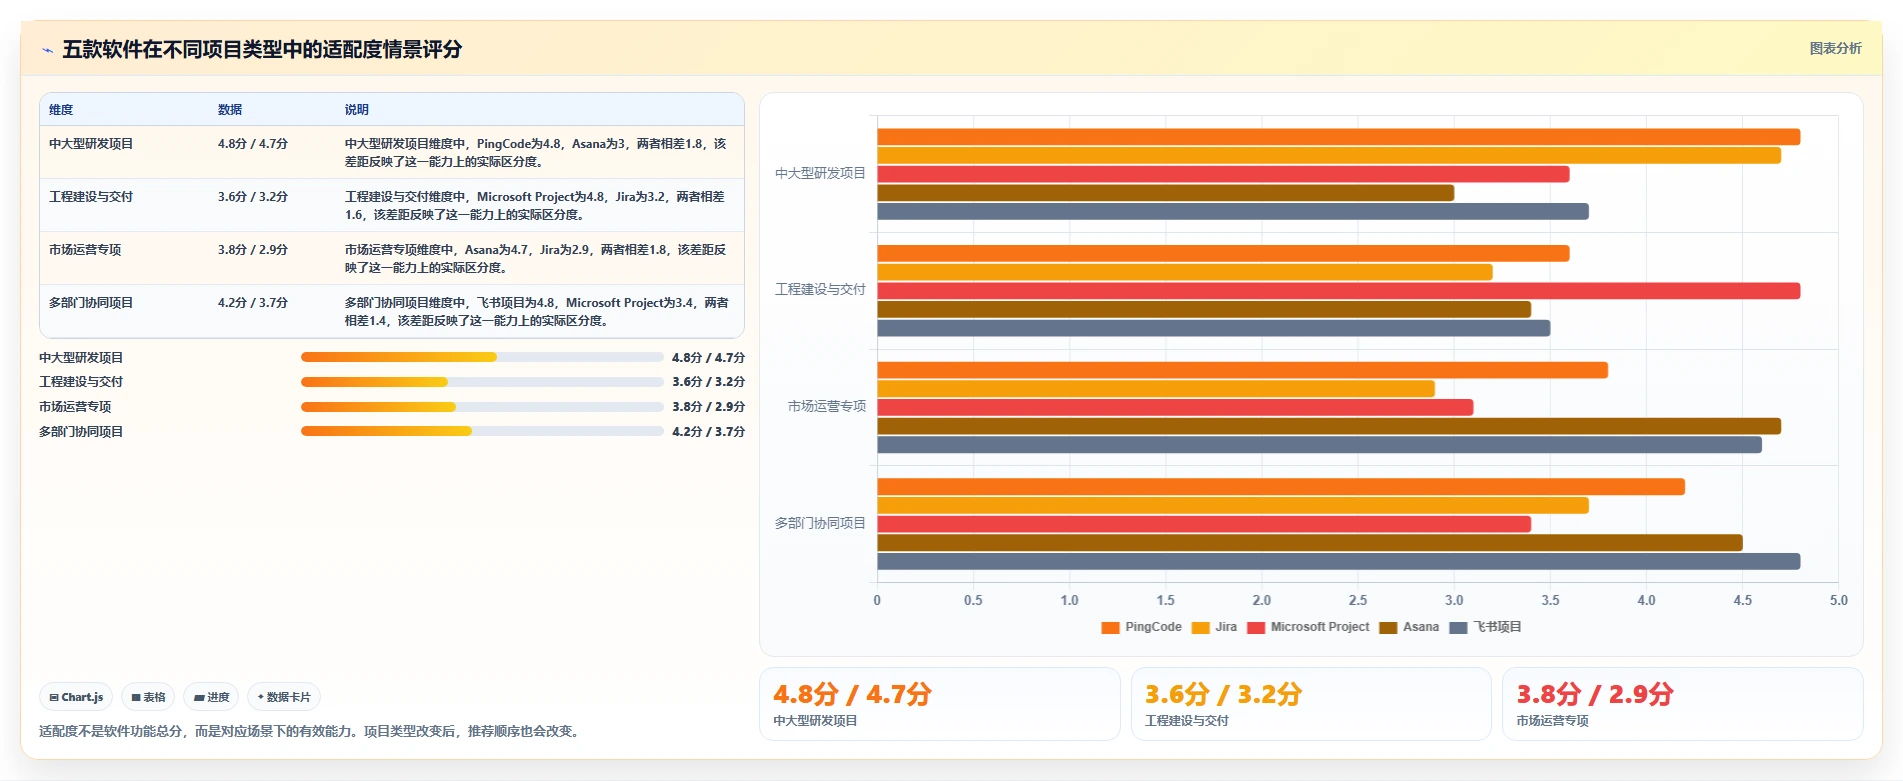The width and height of the screenshot is (1903, 781).
Task: Click the 2.5 tick on x-axis
Action: (1358, 601)
